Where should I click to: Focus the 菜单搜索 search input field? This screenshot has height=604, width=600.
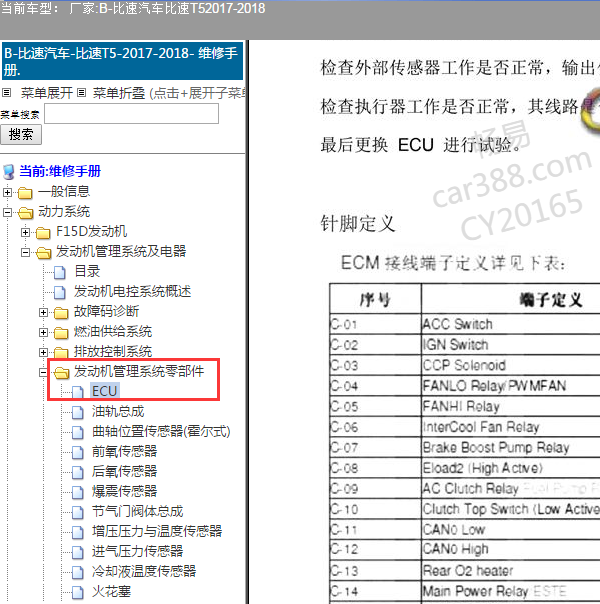click(x=132, y=114)
